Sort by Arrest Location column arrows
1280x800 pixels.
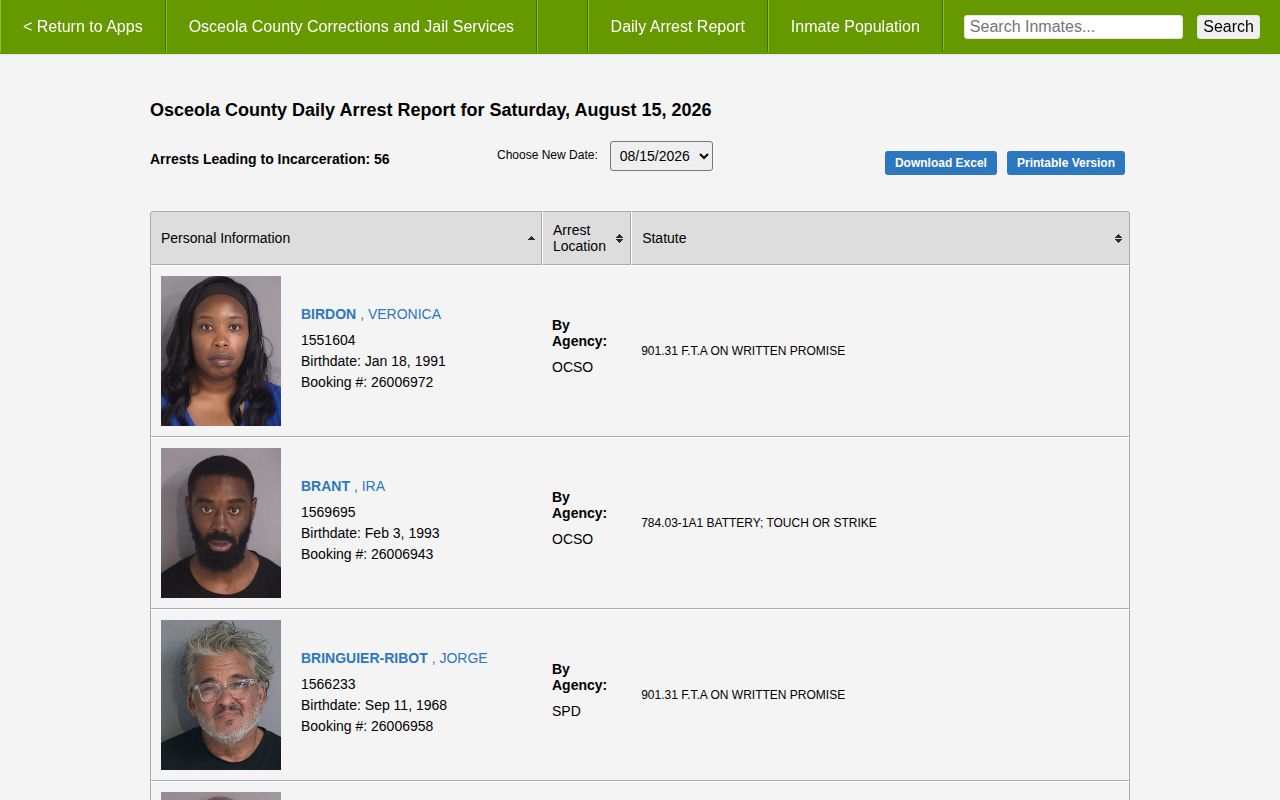click(619, 238)
